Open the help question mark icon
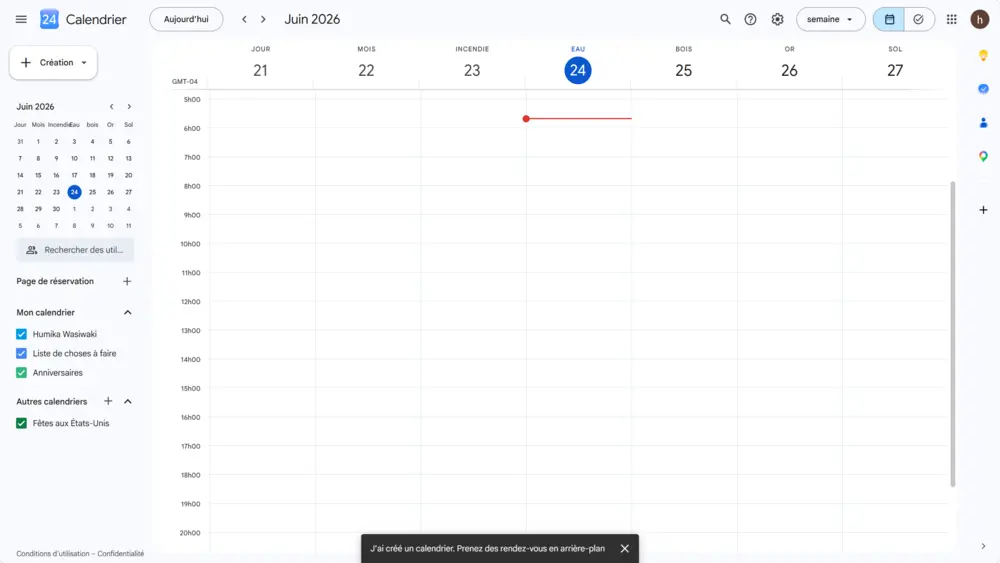 click(x=751, y=19)
